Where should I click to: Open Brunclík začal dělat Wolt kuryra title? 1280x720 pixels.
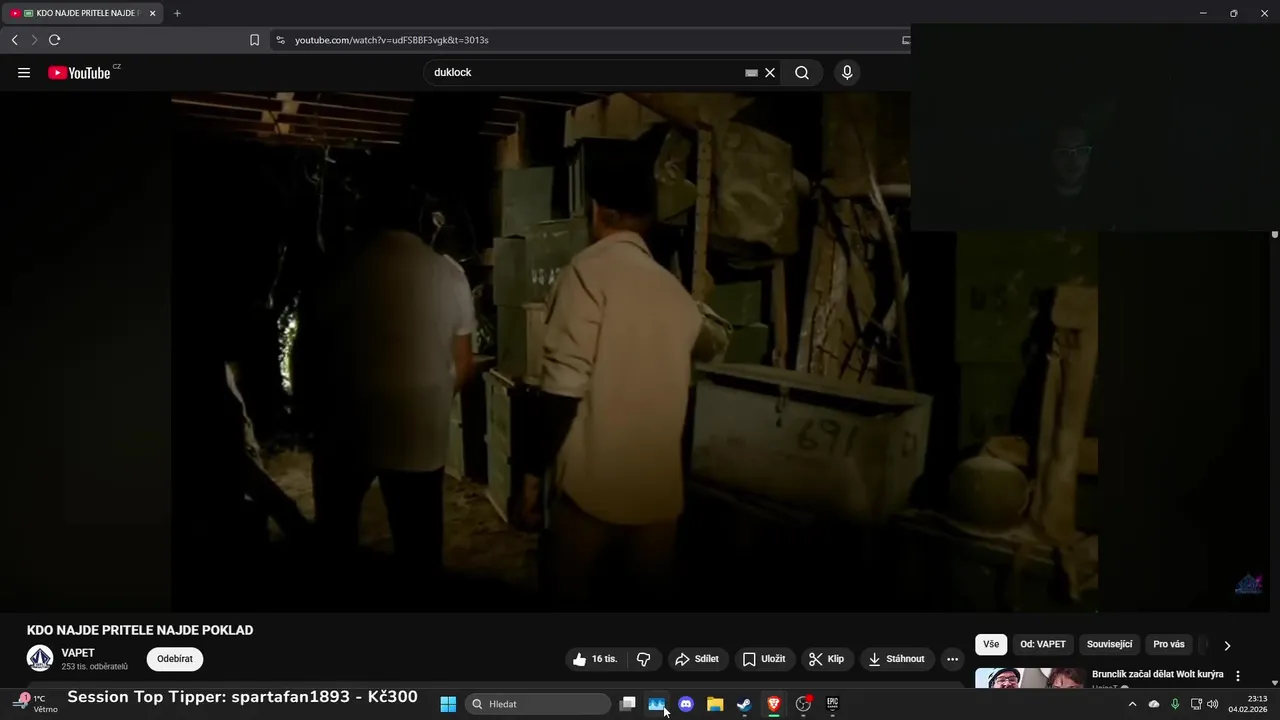click(x=1158, y=674)
